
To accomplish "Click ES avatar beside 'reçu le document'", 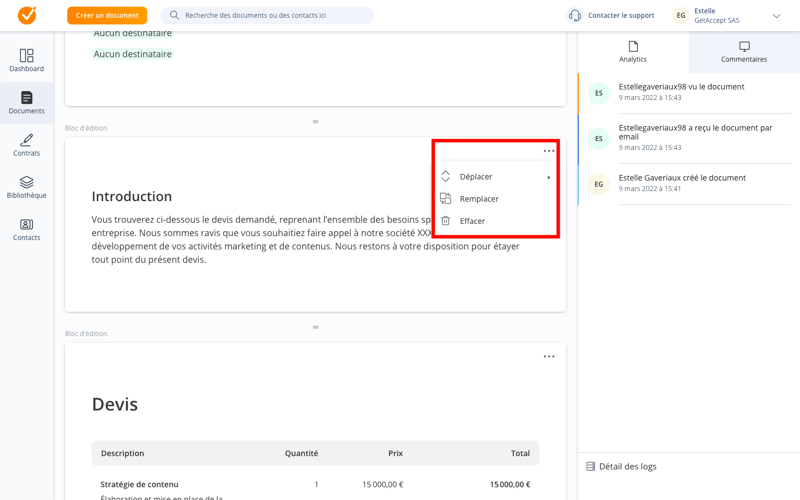I will point(599,139).
